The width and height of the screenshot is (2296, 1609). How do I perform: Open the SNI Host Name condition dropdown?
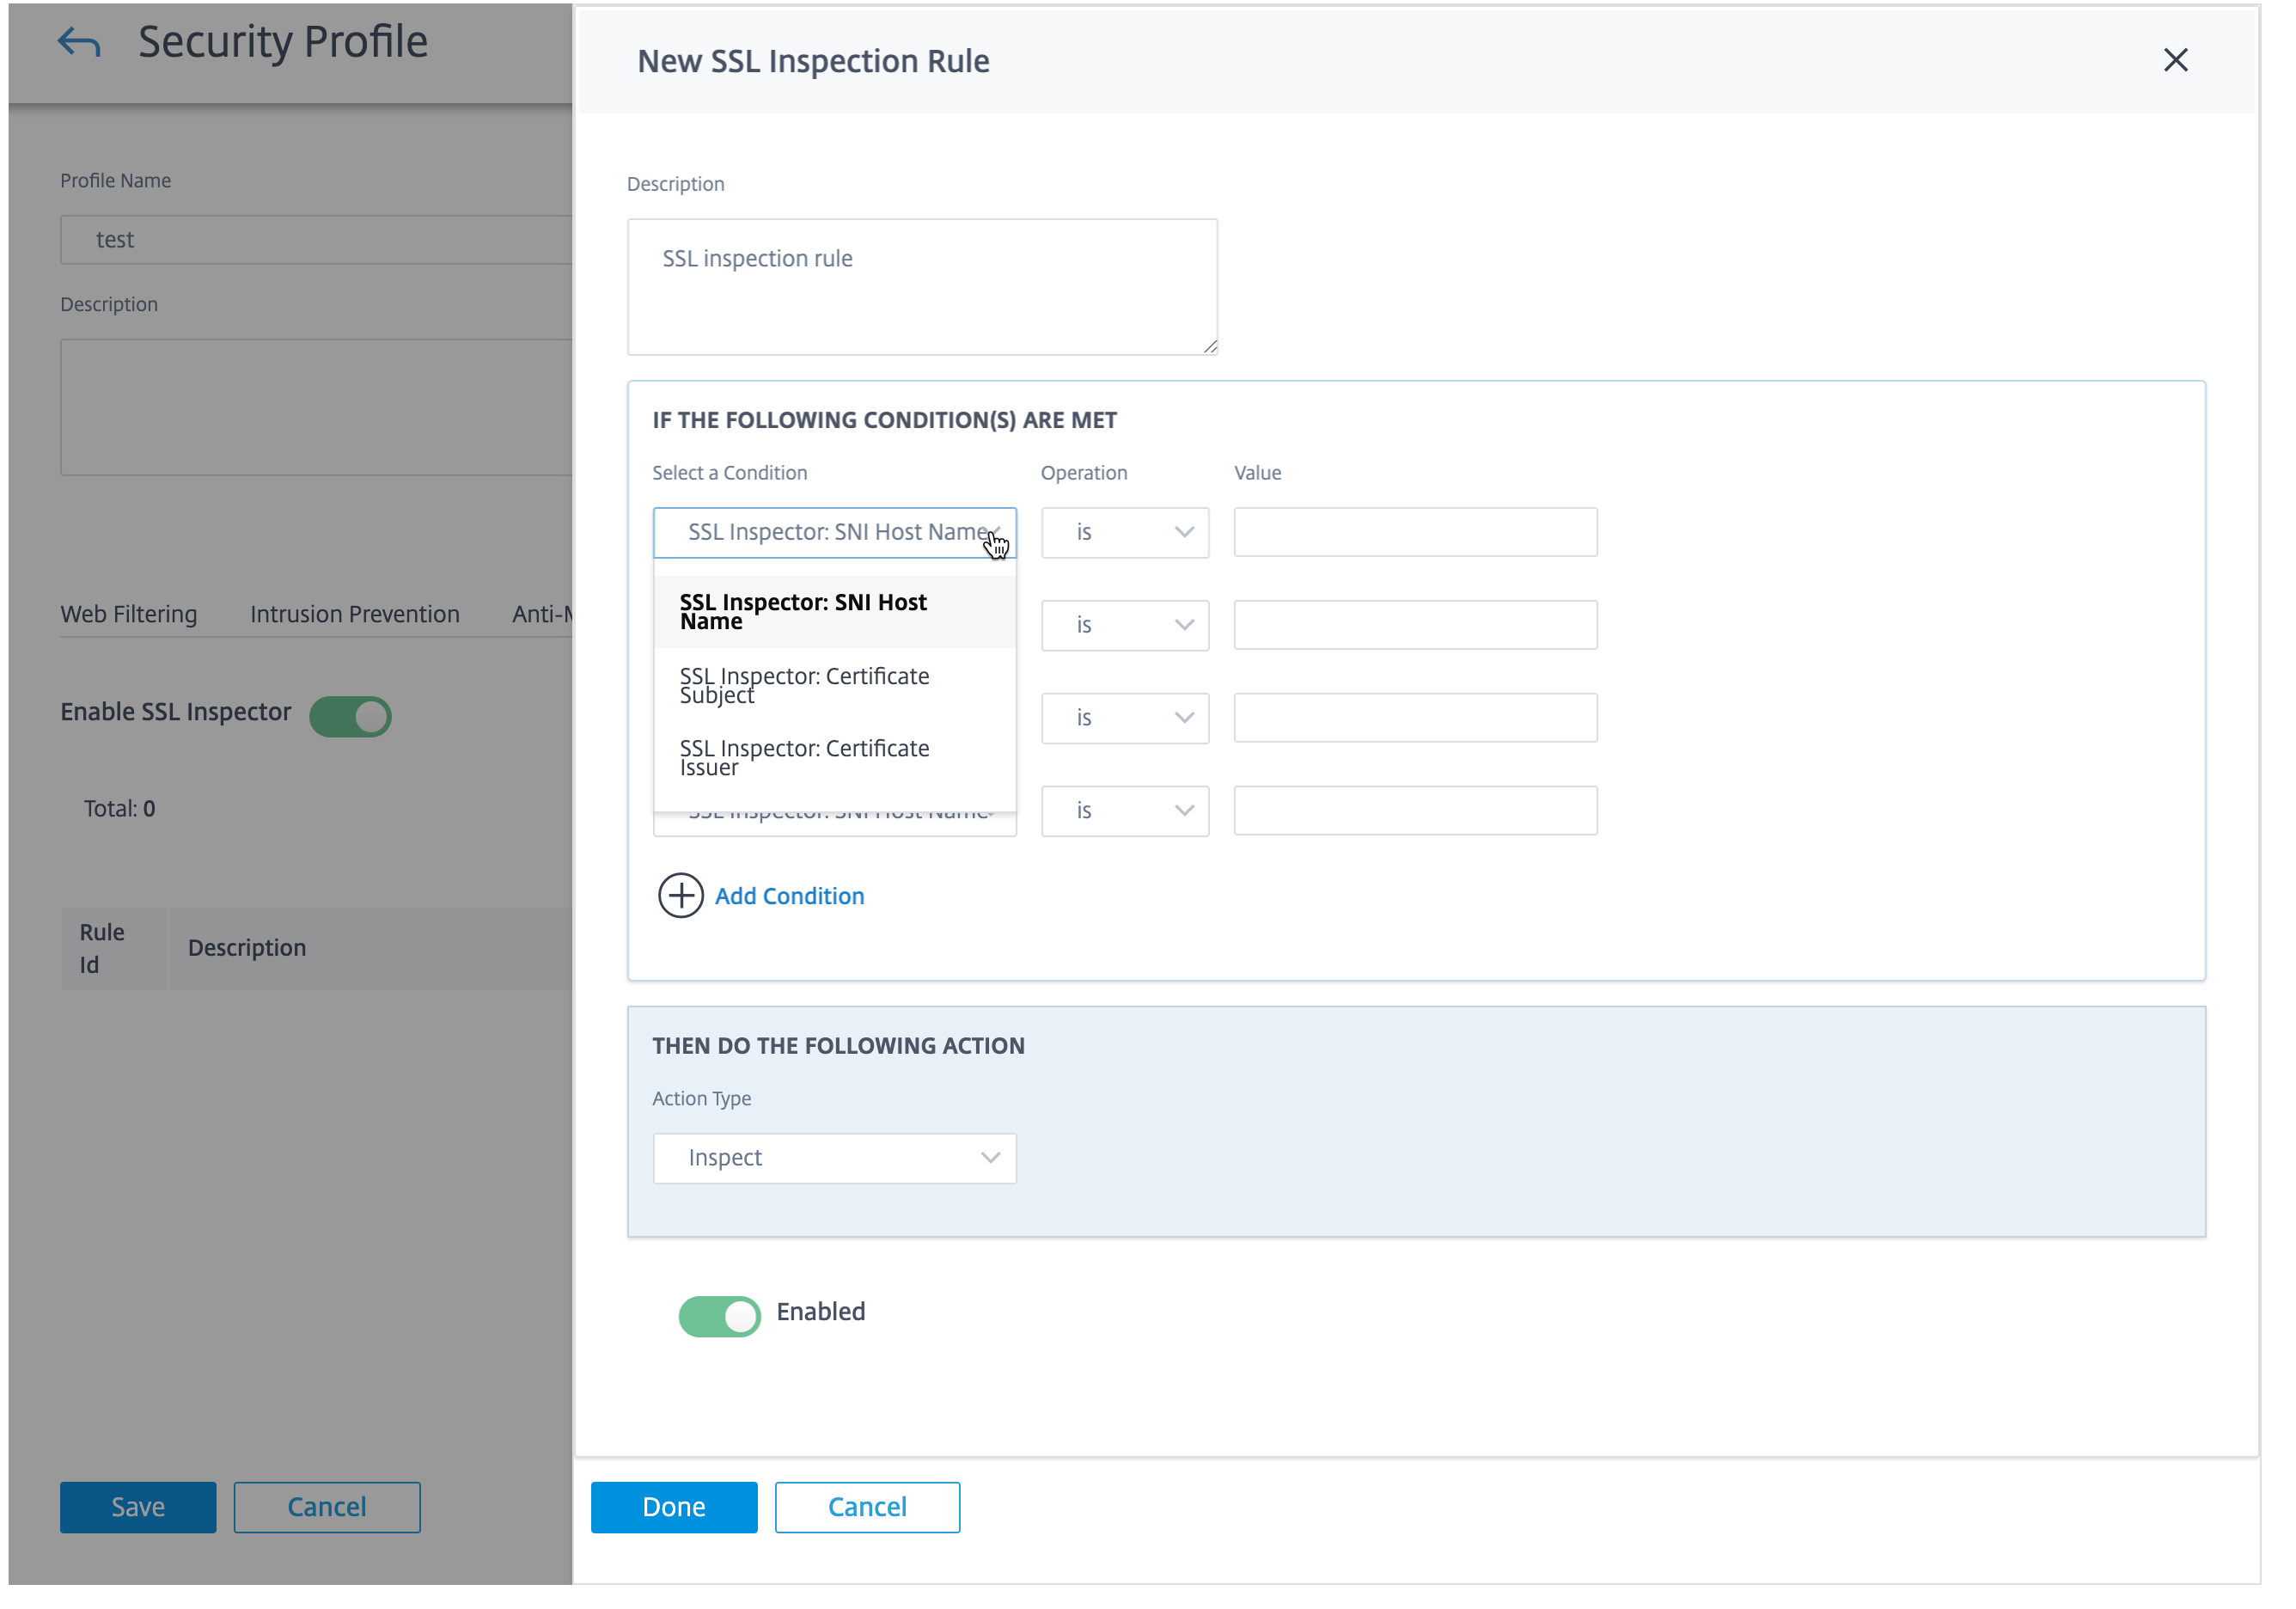[834, 532]
